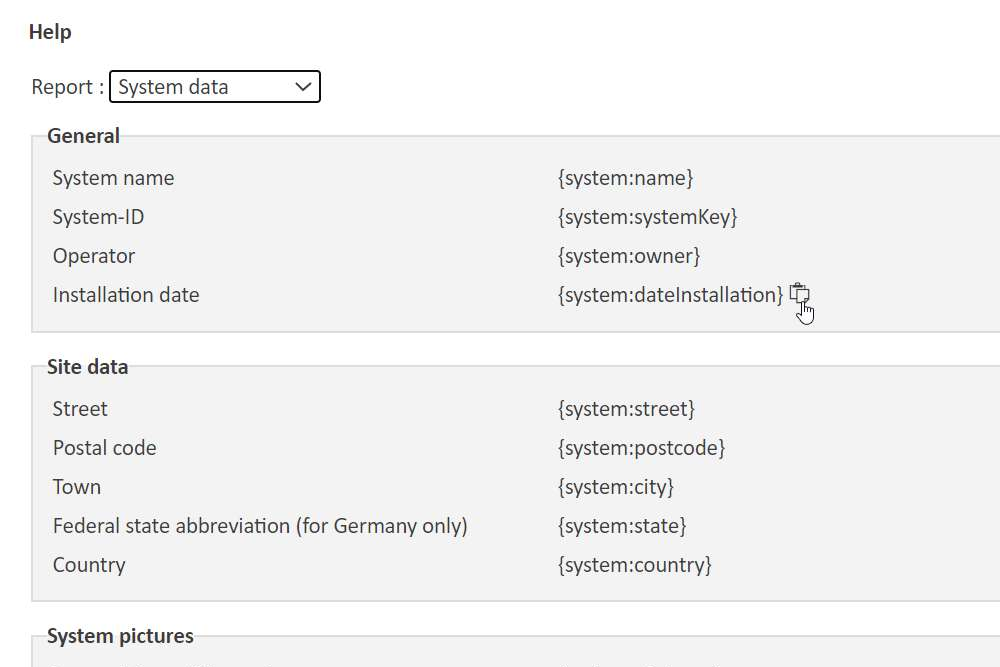Click the Site data section title
Screen dimensions: 1000x667
tap(87, 367)
